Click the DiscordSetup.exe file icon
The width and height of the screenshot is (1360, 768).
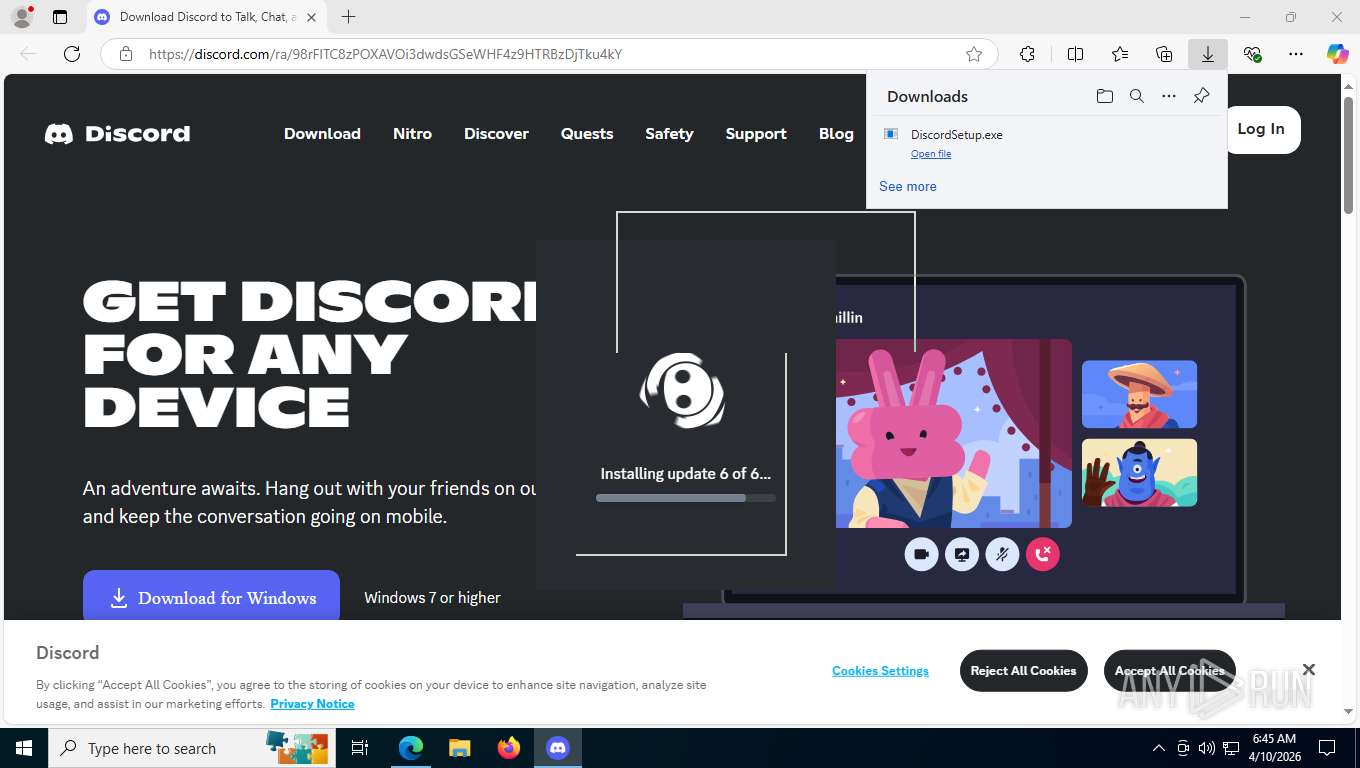pos(891,134)
